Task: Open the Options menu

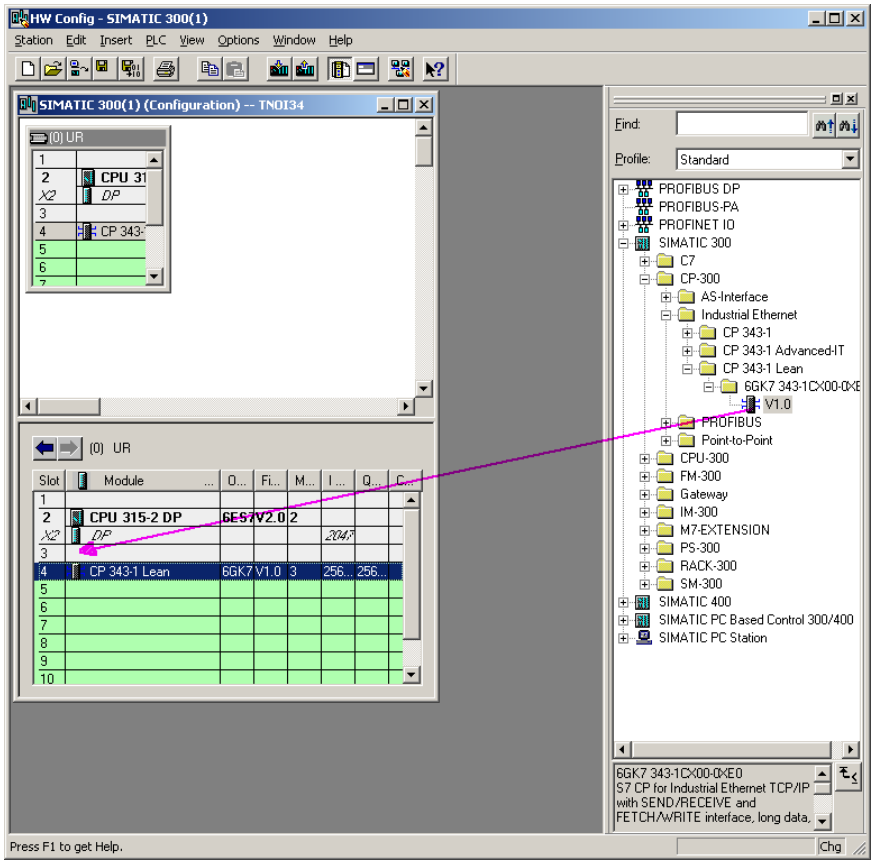Action: tap(238, 40)
